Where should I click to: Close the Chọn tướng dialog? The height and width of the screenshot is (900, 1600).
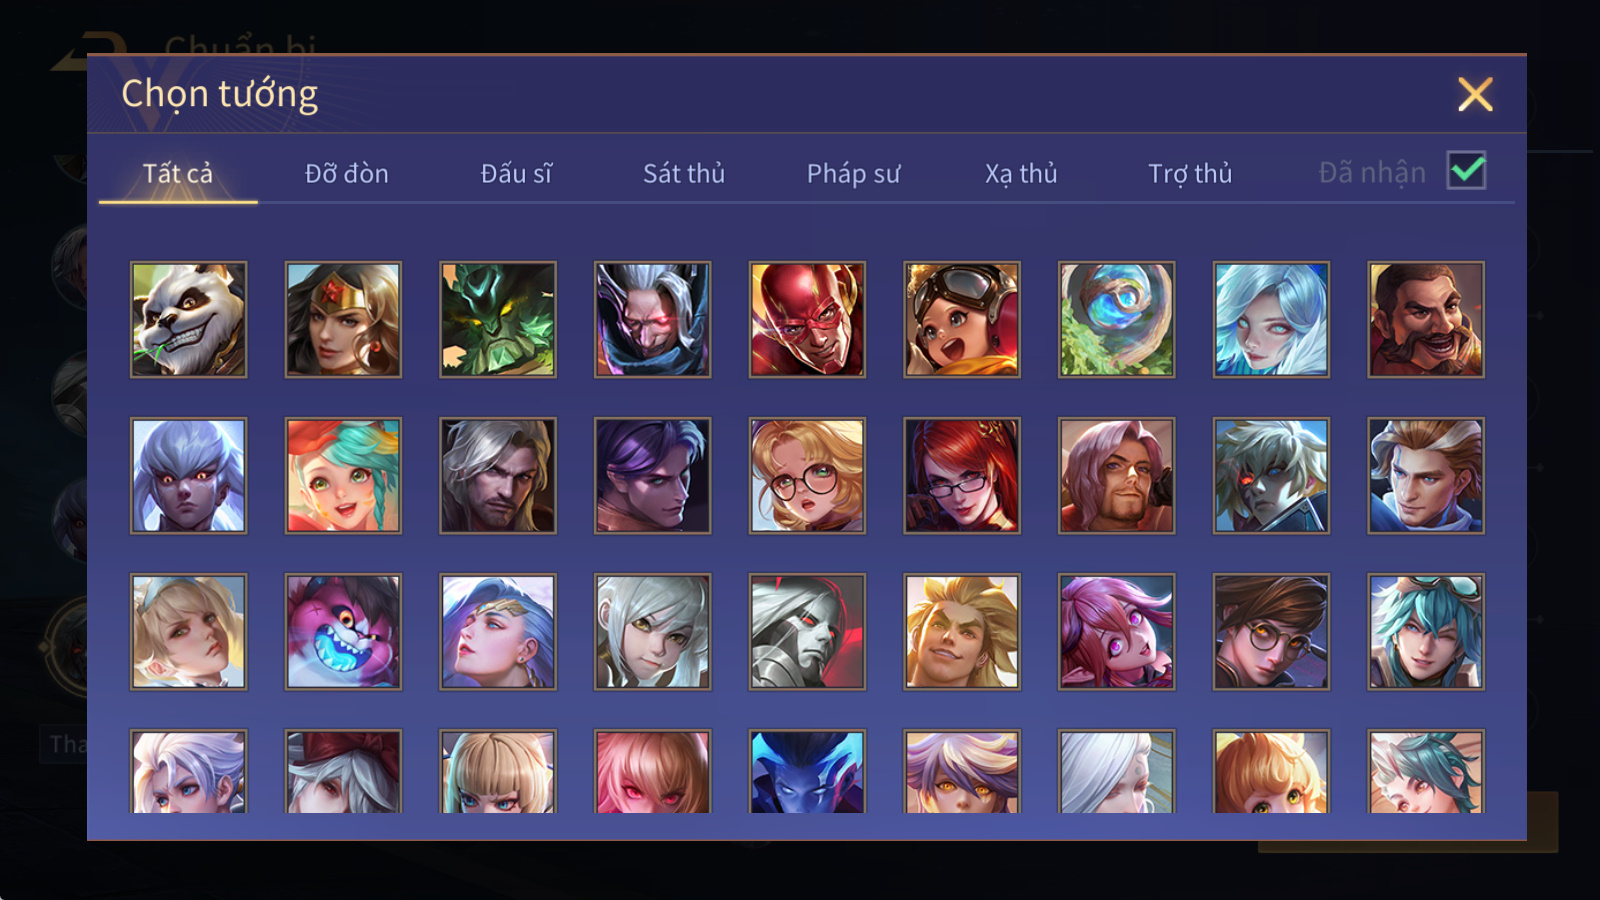point(1475,94)
